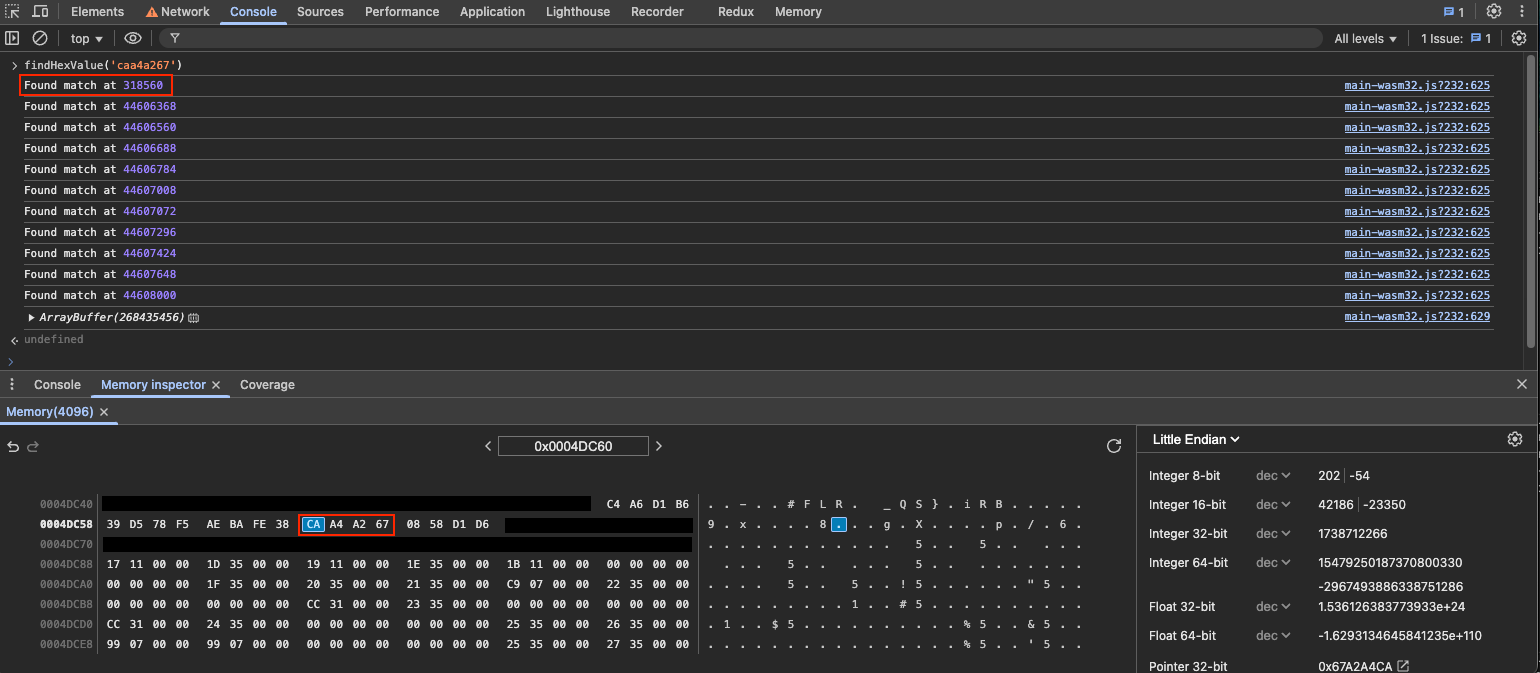Go to previous memory page
The width and height of the screenshot is (1540, 673).
pyautogui.click(x=488, y=446)
